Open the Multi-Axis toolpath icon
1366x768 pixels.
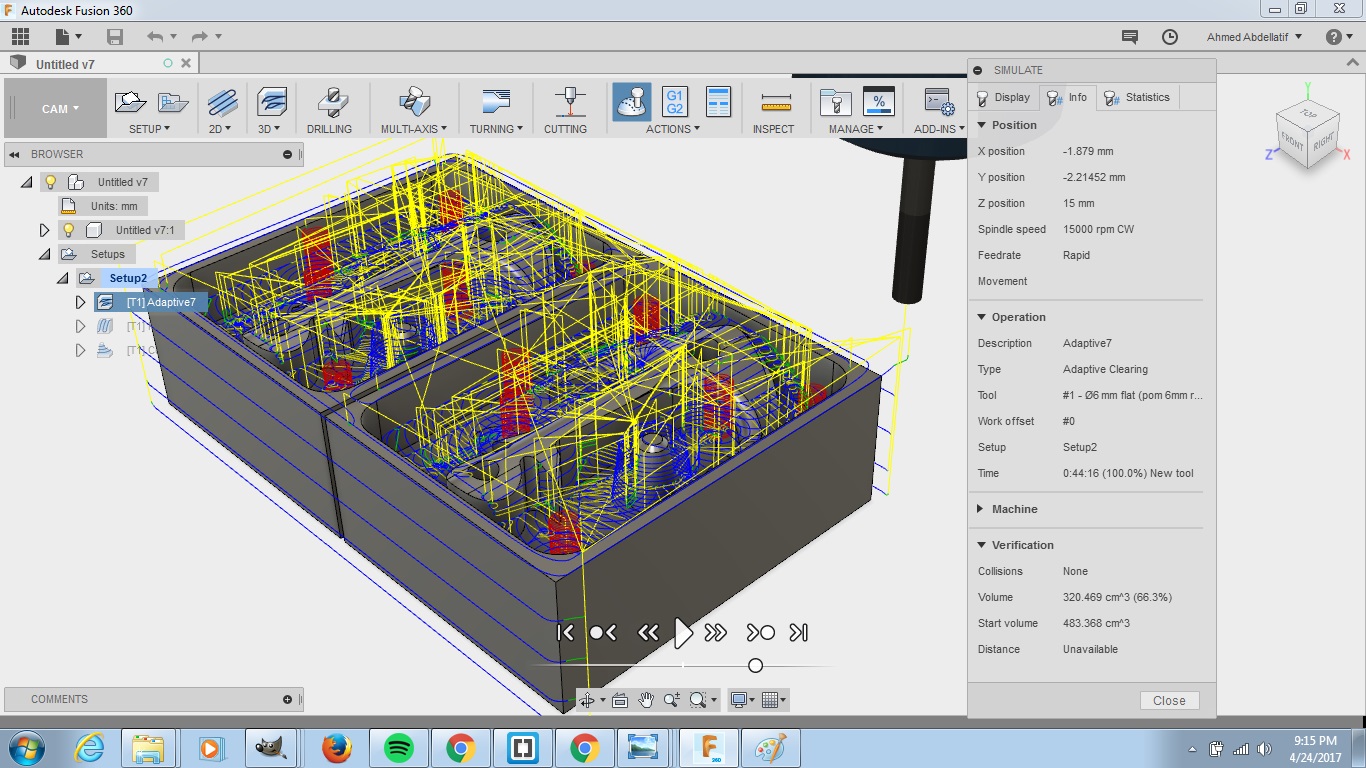pyautogui.click(x=413, y=102)
